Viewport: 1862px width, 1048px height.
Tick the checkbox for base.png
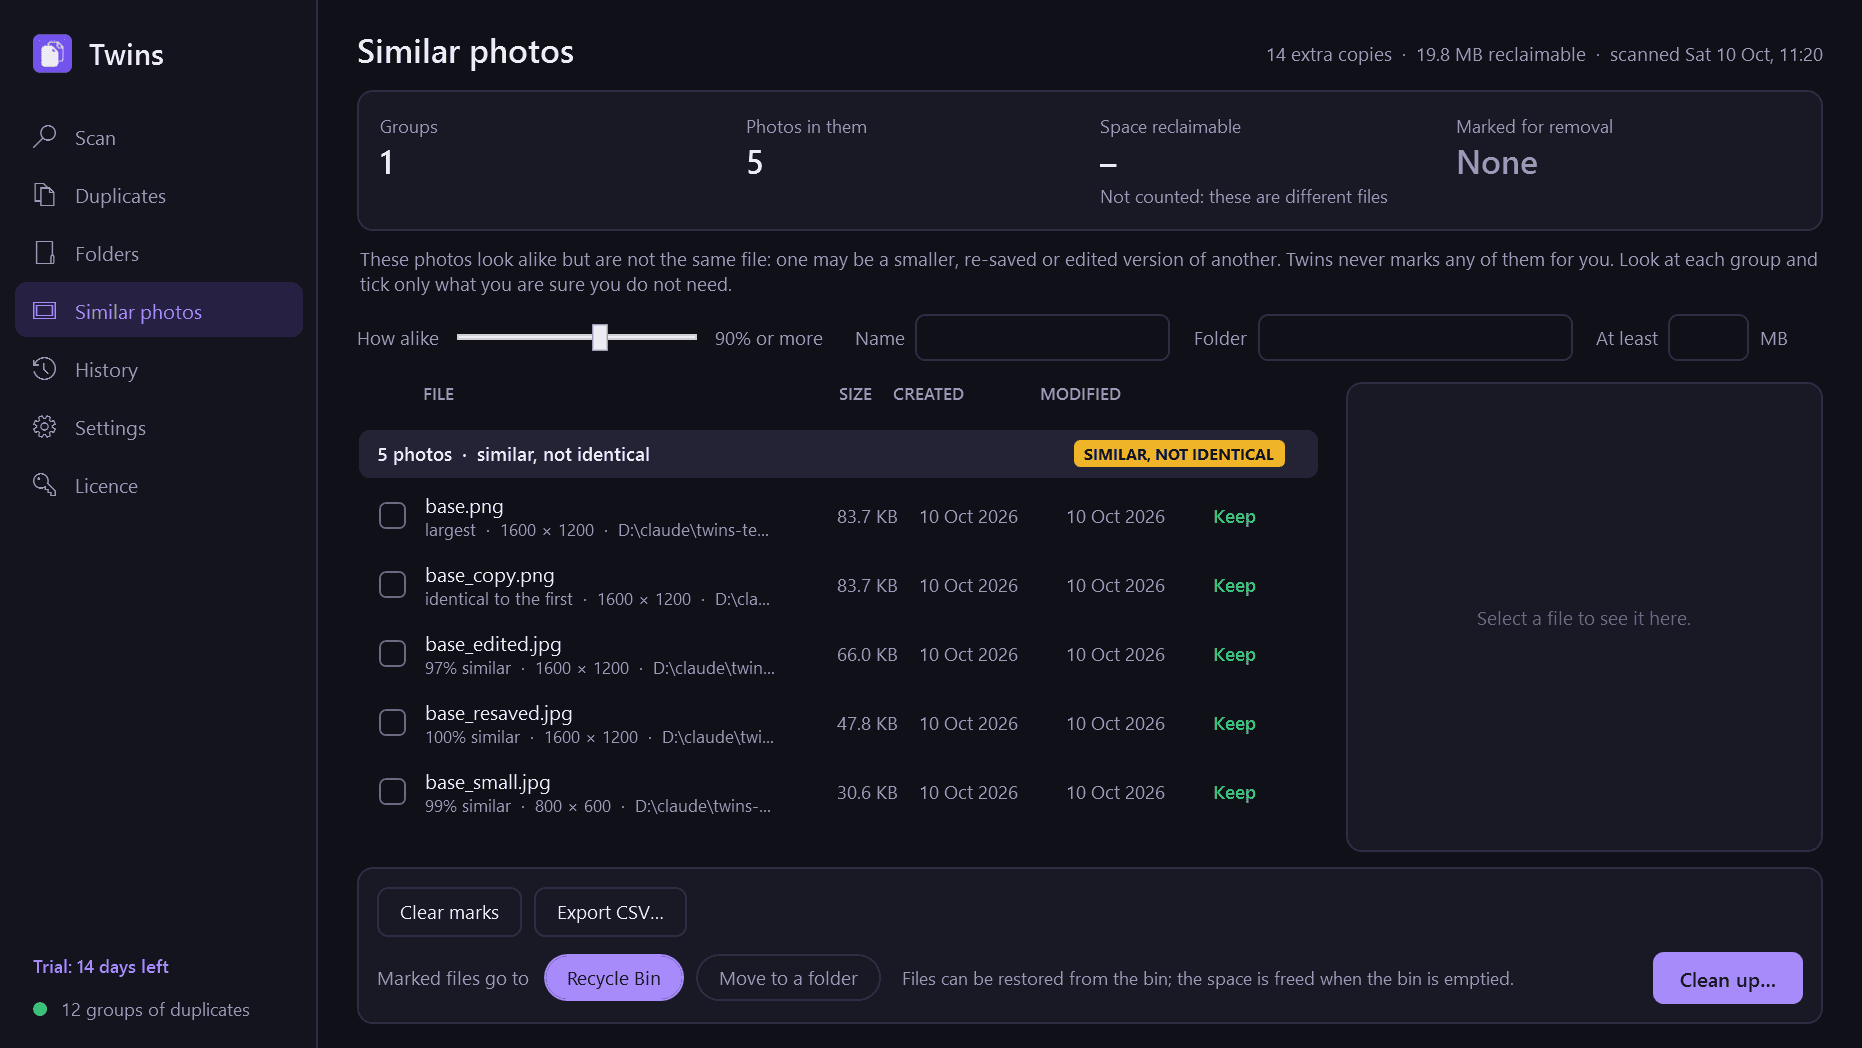[392, 516]
